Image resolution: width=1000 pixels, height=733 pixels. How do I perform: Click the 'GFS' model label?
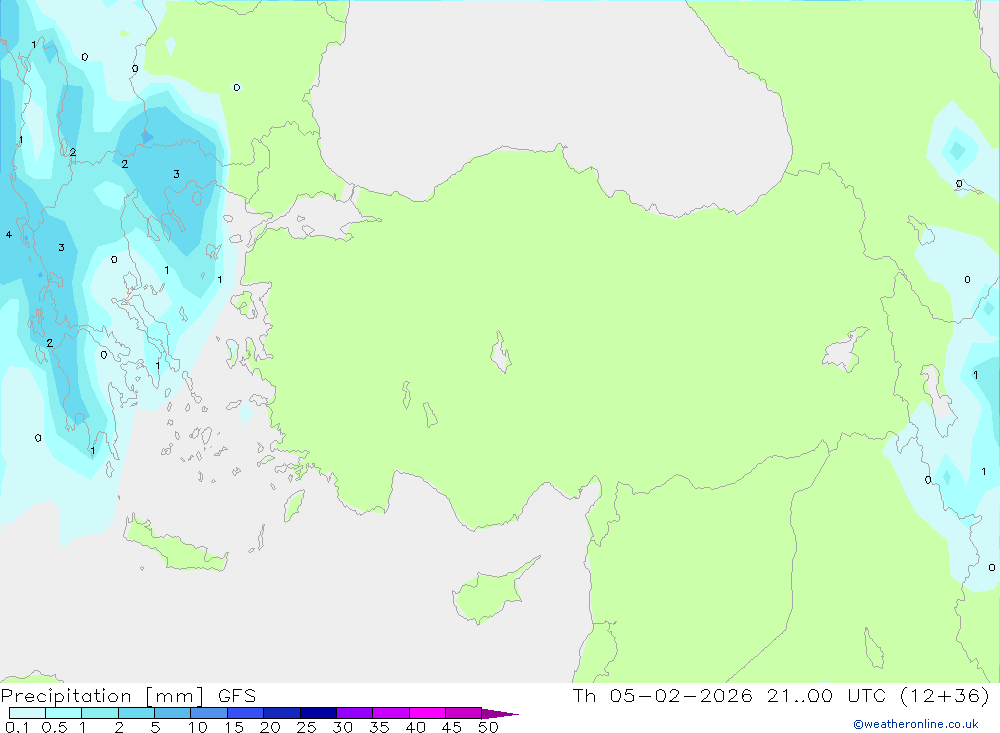pyautogui.click(x=237, y=696)
